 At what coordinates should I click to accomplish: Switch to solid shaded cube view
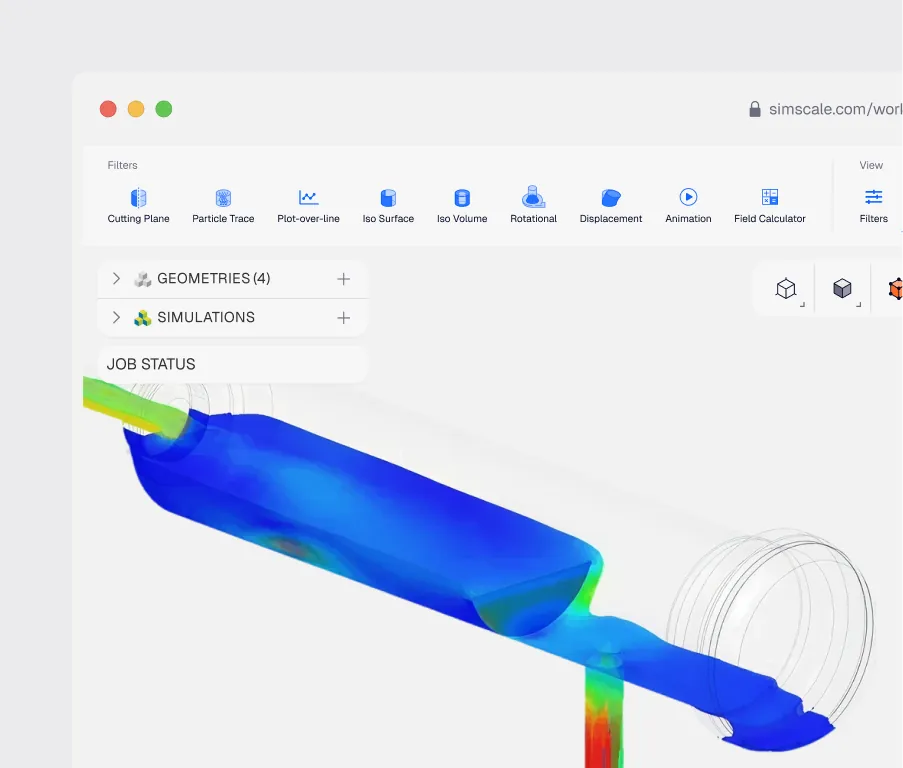[x=842, y=288]
